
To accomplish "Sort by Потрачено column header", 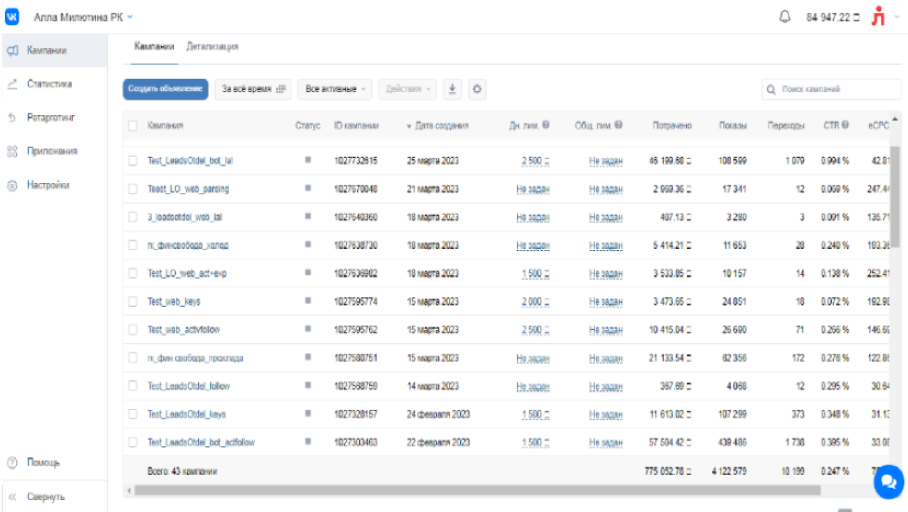I will tap(672, 126).
